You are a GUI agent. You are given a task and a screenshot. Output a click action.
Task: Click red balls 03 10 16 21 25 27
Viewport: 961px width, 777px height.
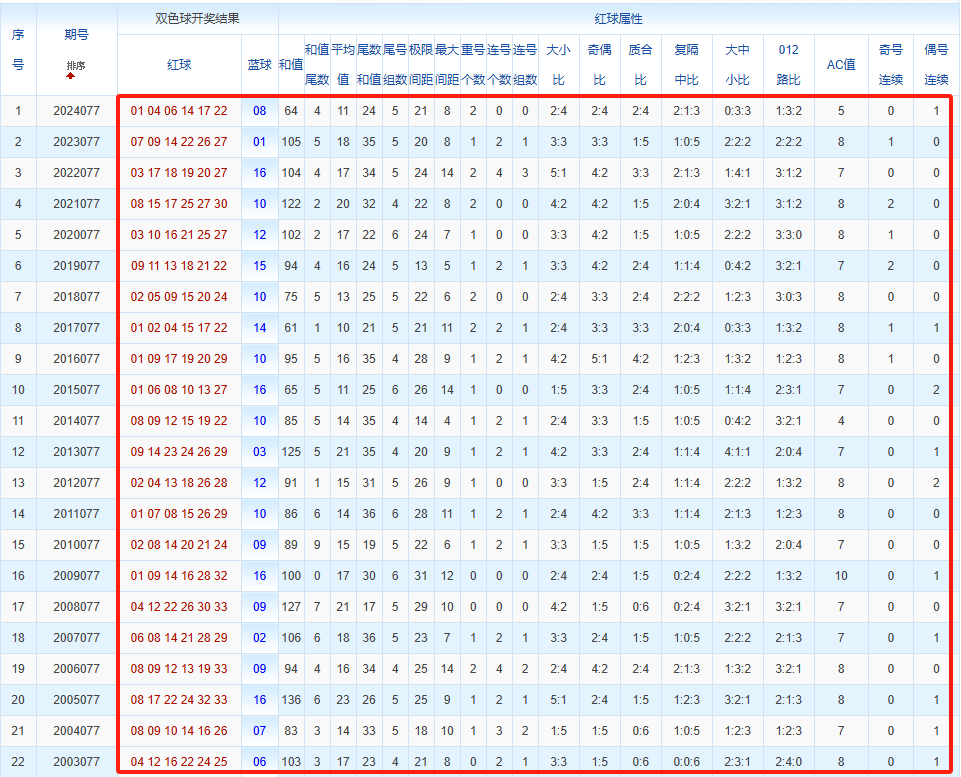(179, 235)
